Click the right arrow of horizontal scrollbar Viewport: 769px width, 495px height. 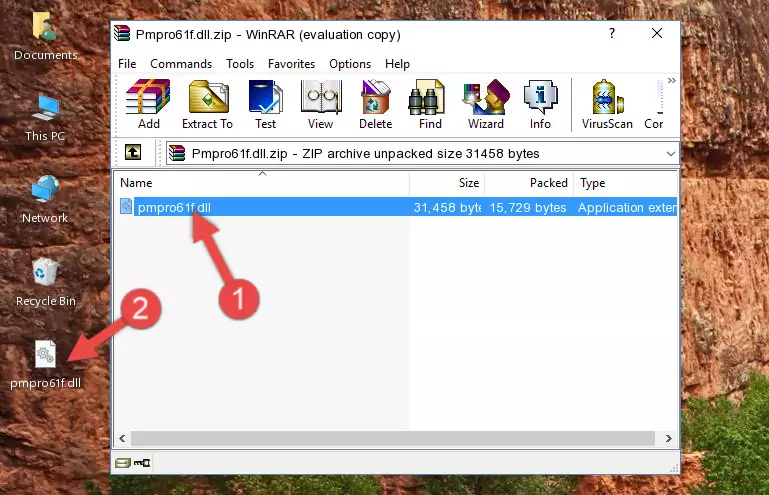[668, 439]
